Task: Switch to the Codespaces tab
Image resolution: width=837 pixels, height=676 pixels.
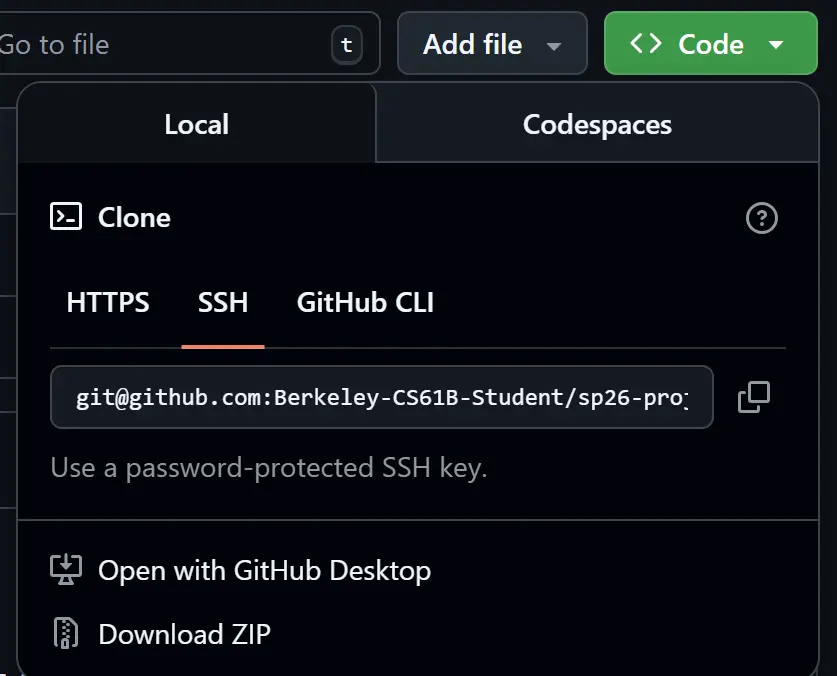Action: point(597,124)
